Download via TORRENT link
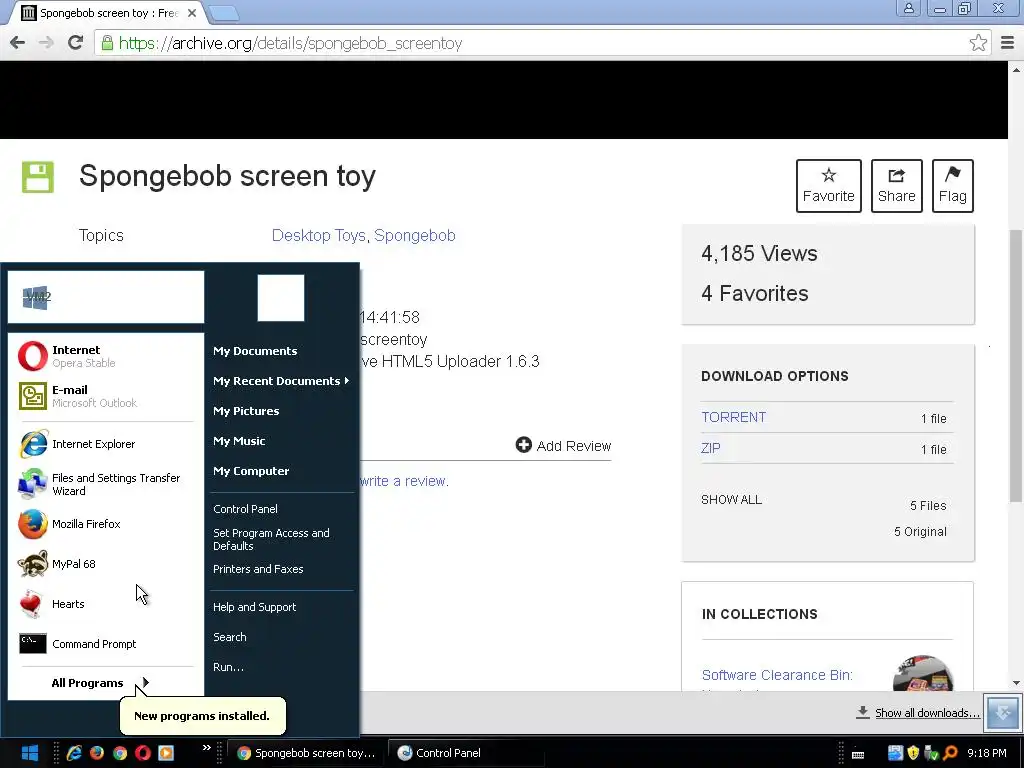Screen dimensions: 1024x768 (x=733, y=417)
